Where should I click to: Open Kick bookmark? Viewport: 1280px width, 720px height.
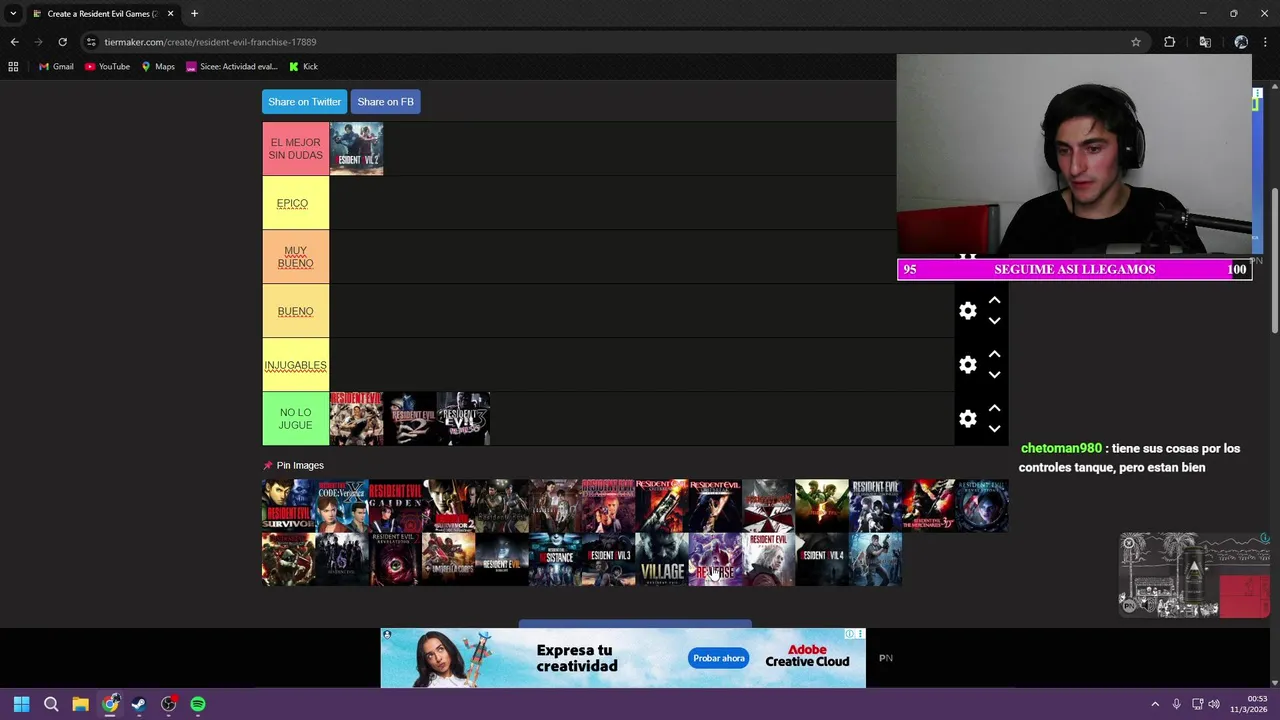(303, 67)
